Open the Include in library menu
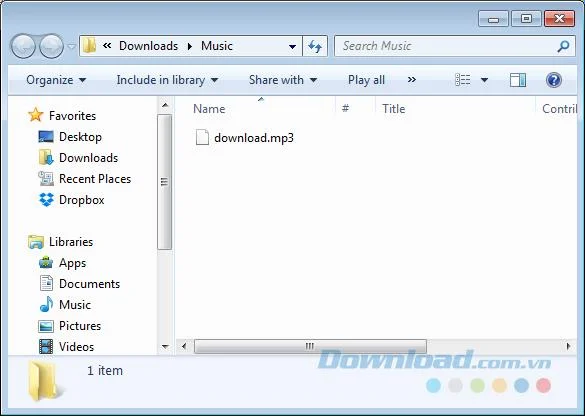 coord(167,80)
